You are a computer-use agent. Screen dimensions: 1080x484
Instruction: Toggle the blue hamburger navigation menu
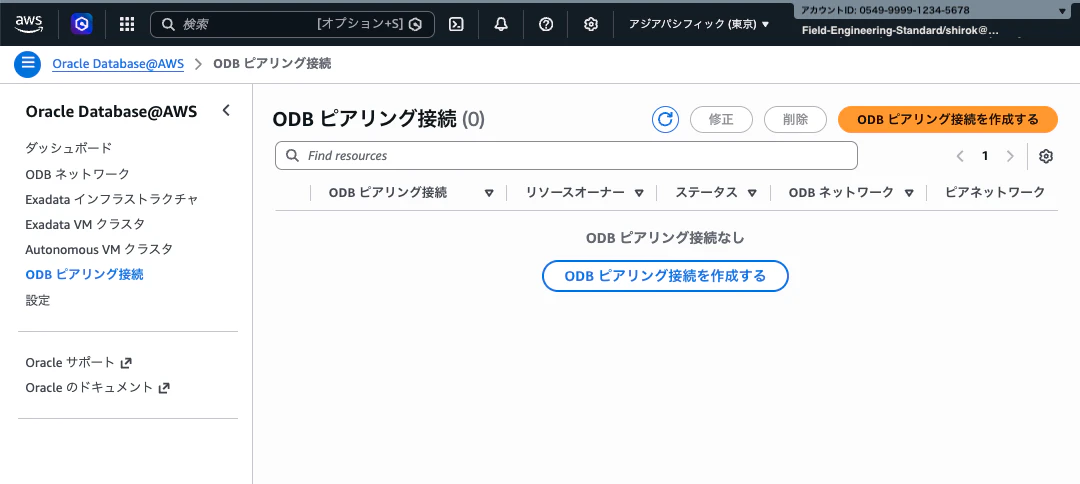(28, 64)
